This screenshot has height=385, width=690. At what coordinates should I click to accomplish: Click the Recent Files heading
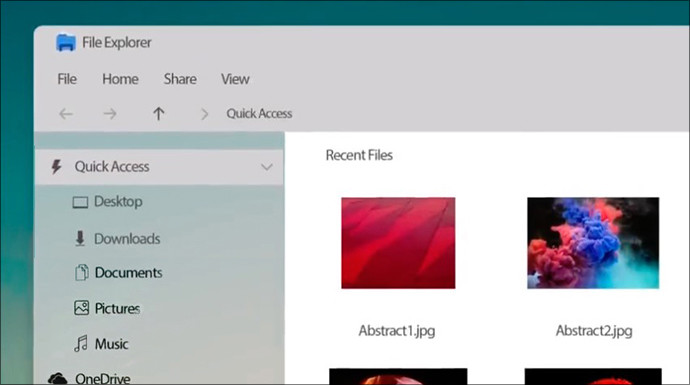click(x=359, y=155)
